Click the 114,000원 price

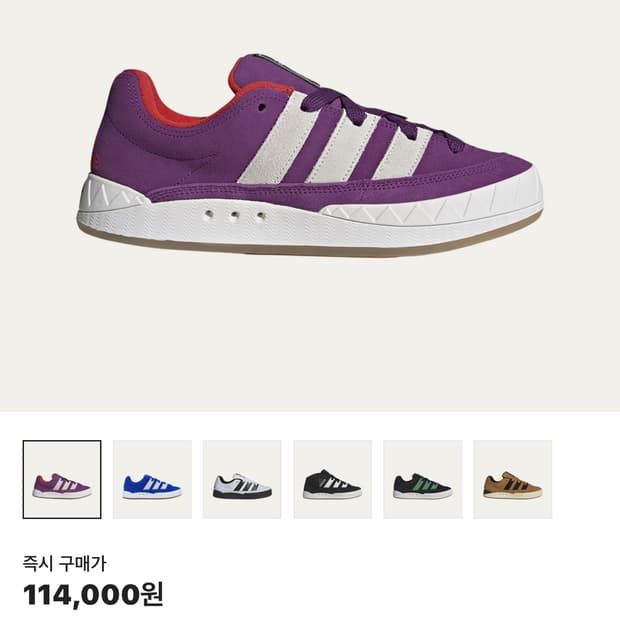pos(93,594)
